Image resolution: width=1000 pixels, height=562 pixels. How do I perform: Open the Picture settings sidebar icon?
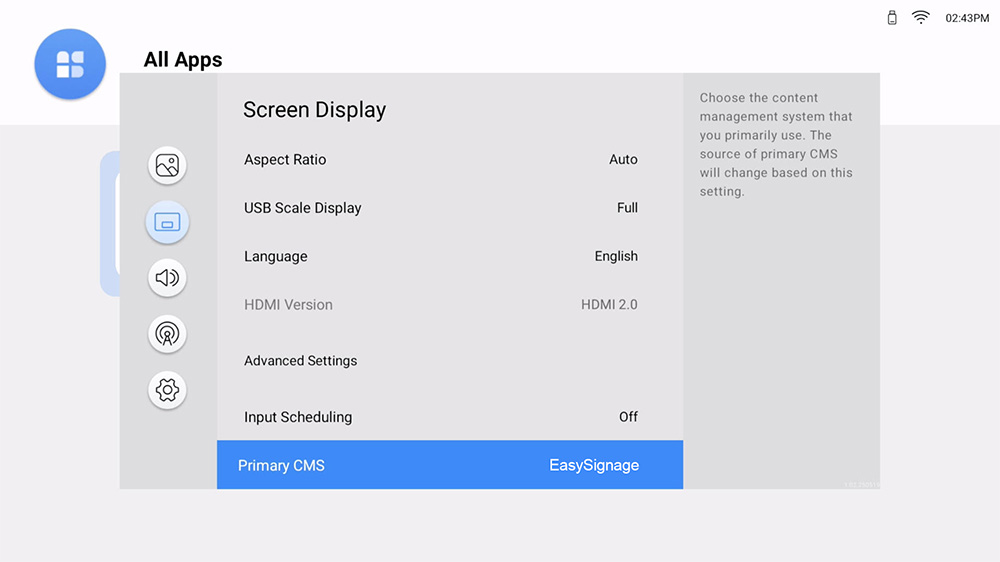[x=167, y=165]
